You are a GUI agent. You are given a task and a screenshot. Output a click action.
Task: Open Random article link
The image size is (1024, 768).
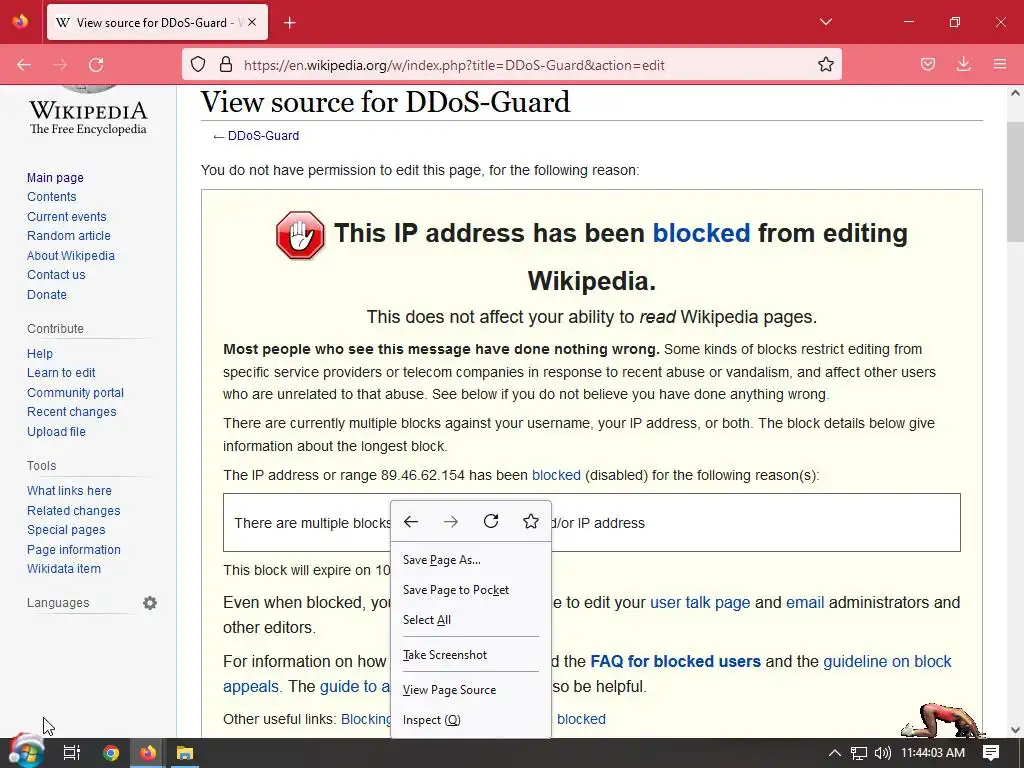[x=69, y=236]
